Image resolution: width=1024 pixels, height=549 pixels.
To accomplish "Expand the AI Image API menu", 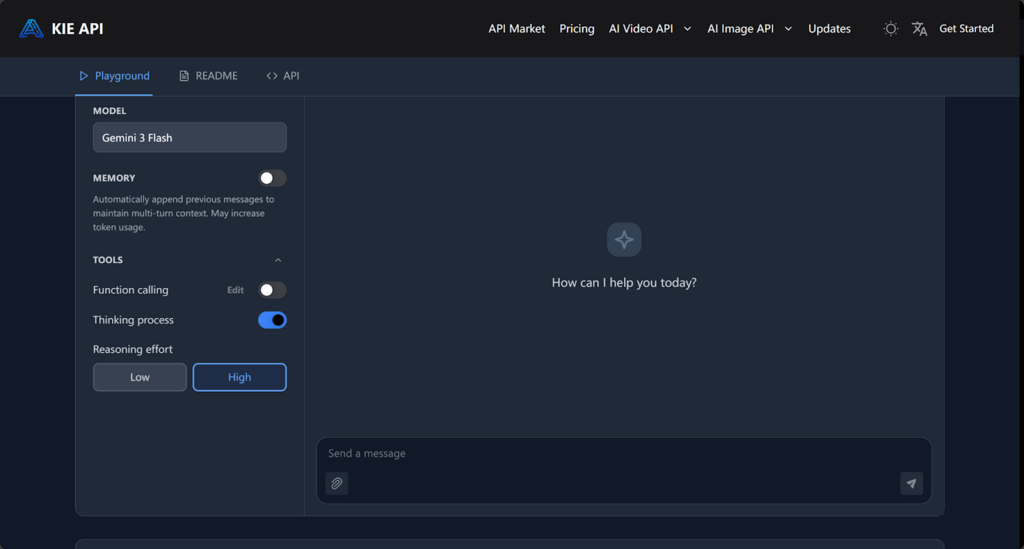I will (x=749, y=29).
